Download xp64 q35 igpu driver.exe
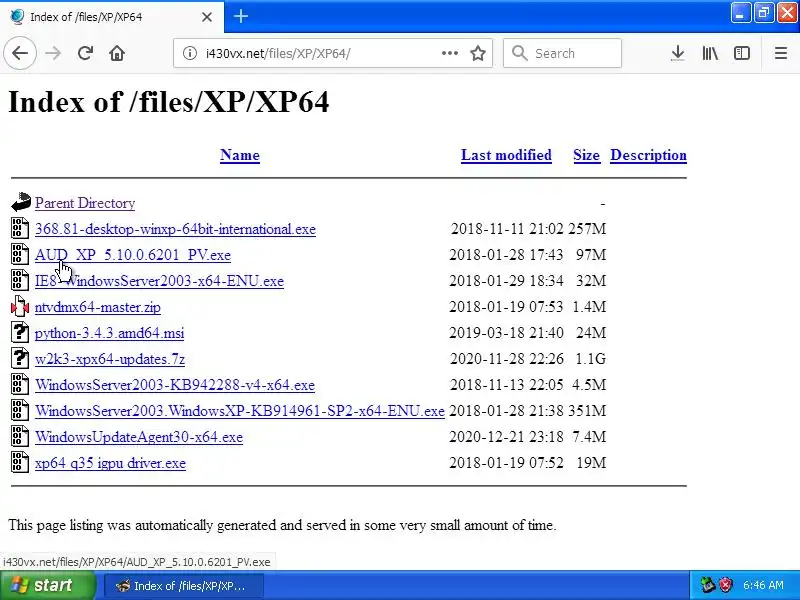 [110, 463]
